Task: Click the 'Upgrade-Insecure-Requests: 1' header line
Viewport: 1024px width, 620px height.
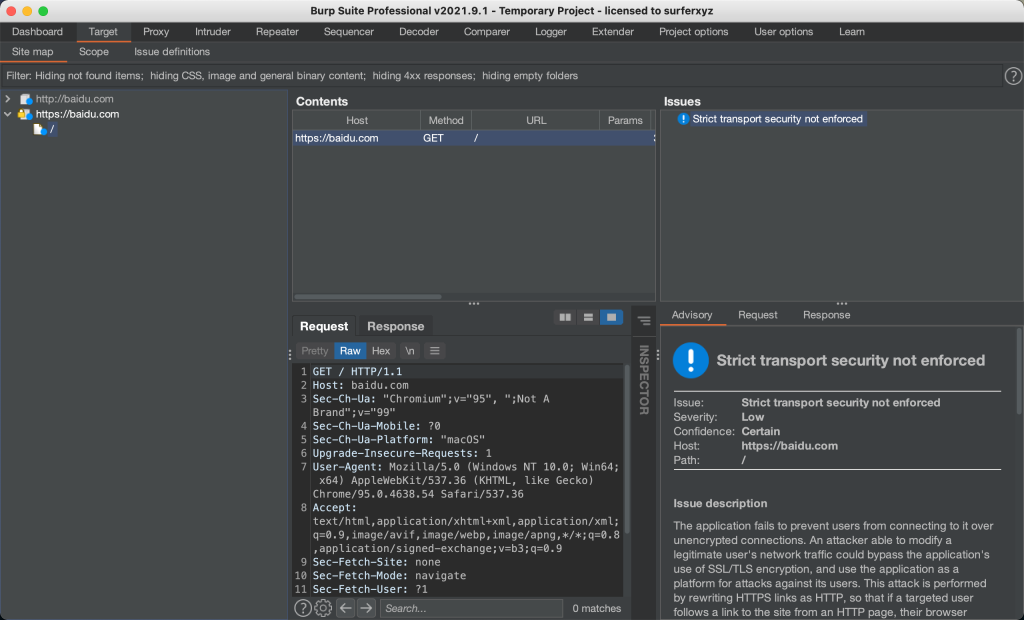Action: click(x=402, y=453)
